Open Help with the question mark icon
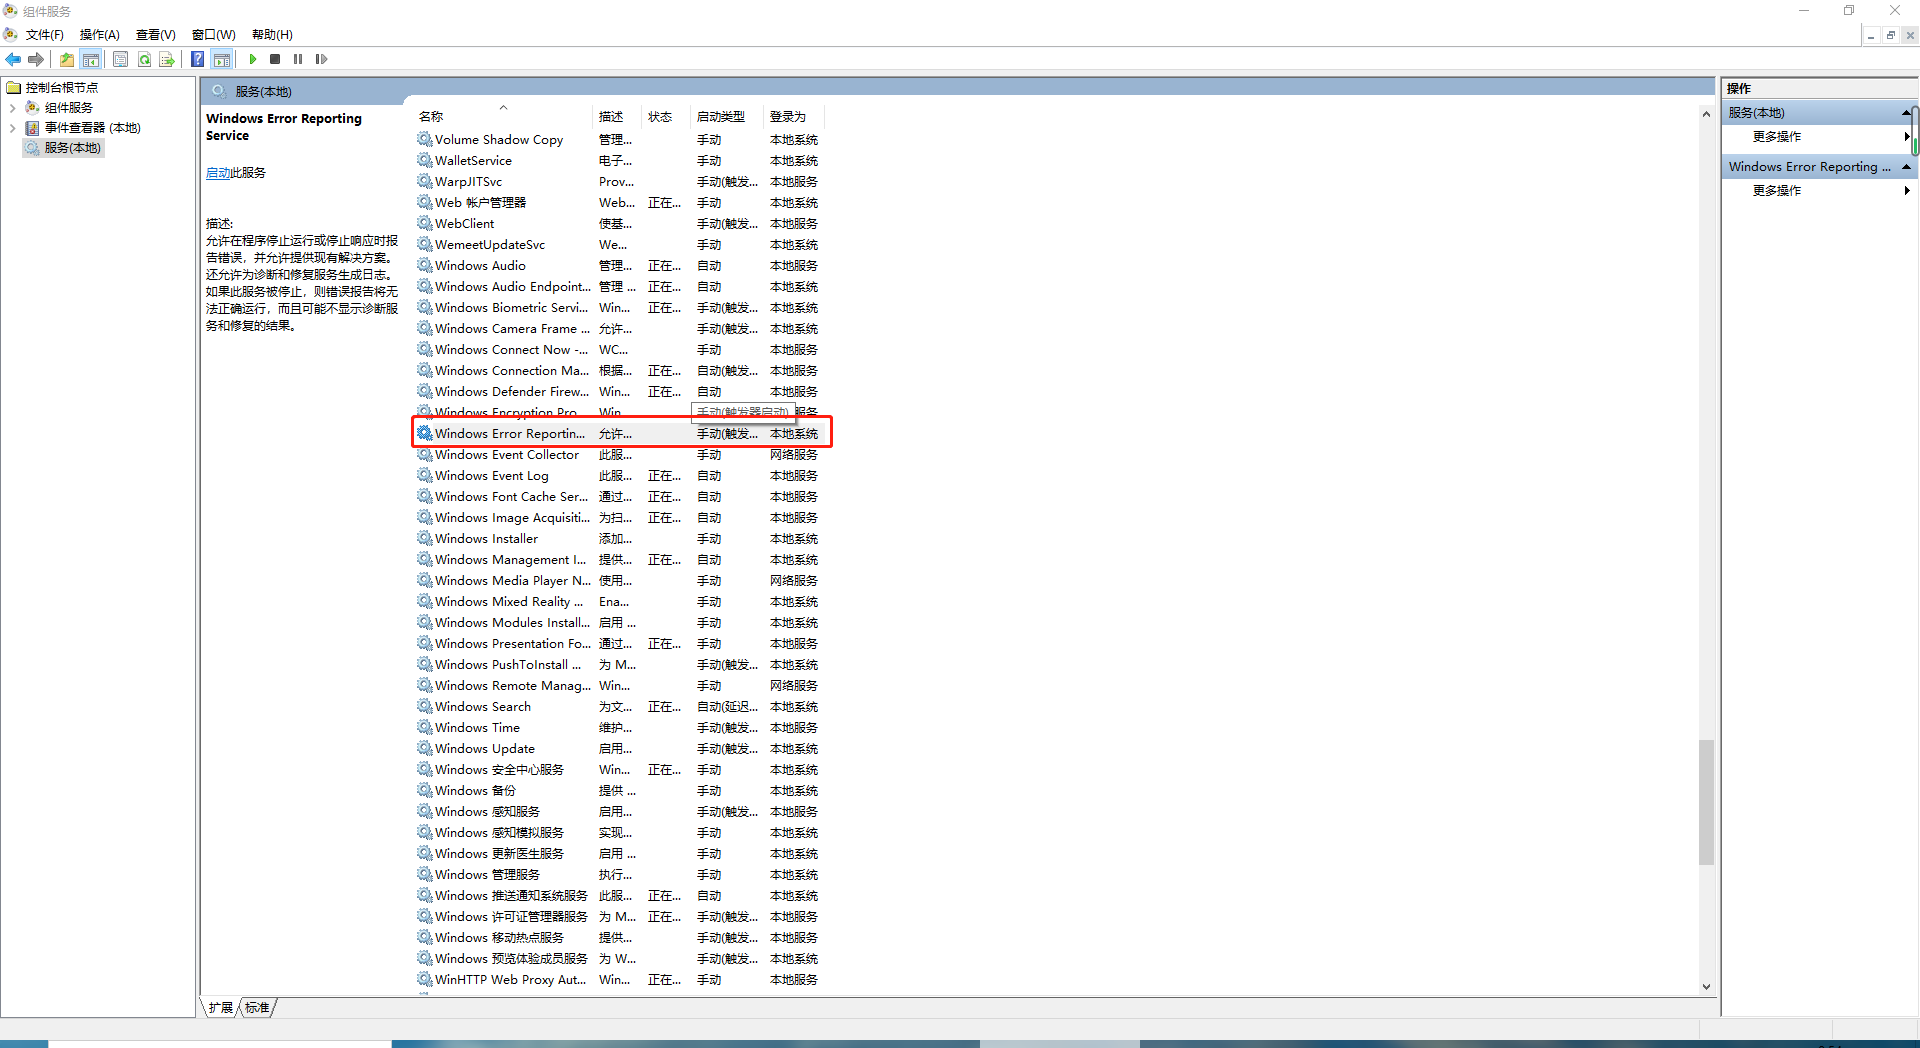The height and width of the screenshot is (1048, 1920). tap(198, 59)
